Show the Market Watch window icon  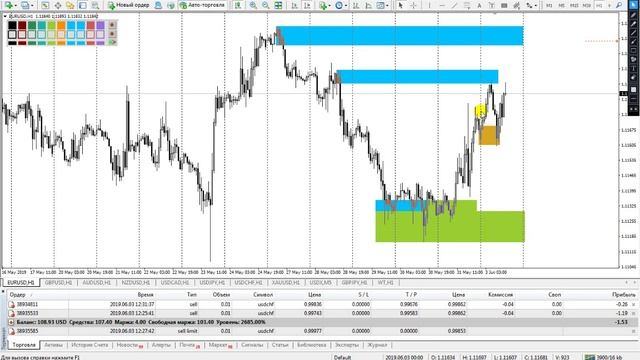pyautogui.click(x=45, y=5)
